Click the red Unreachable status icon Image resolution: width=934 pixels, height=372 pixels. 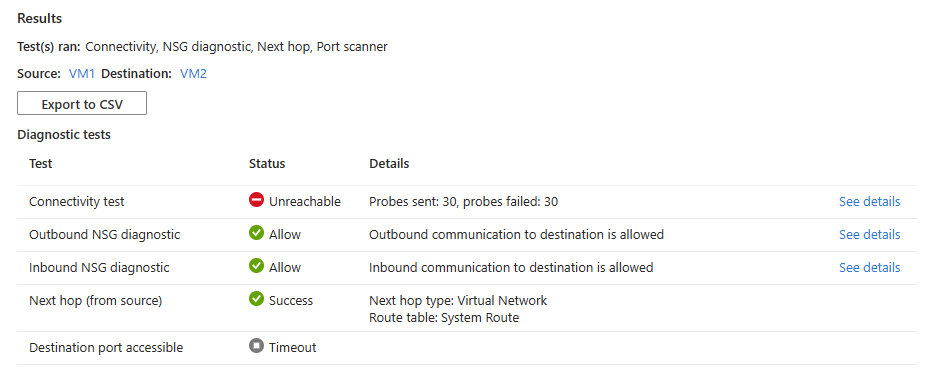[256, 201]
